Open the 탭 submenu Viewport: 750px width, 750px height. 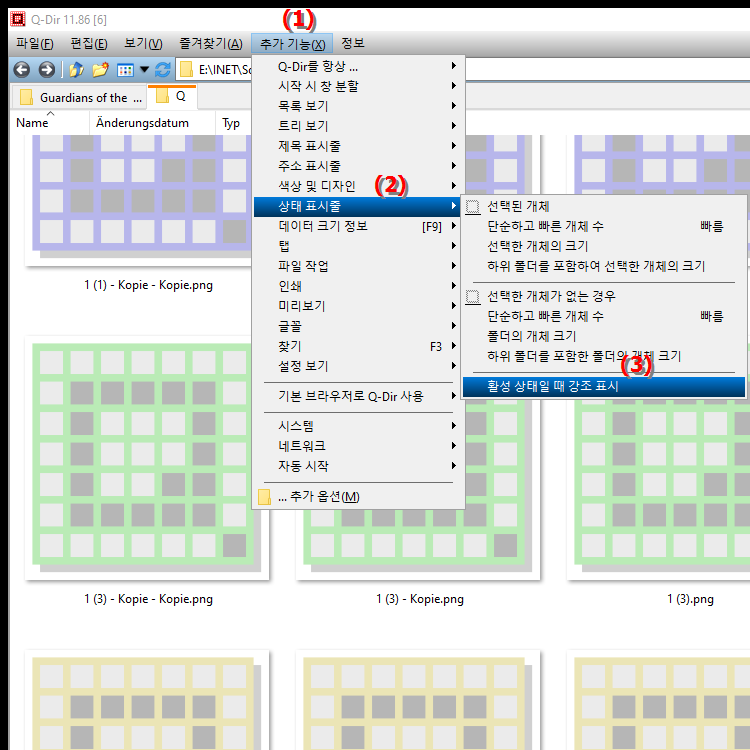358,246
